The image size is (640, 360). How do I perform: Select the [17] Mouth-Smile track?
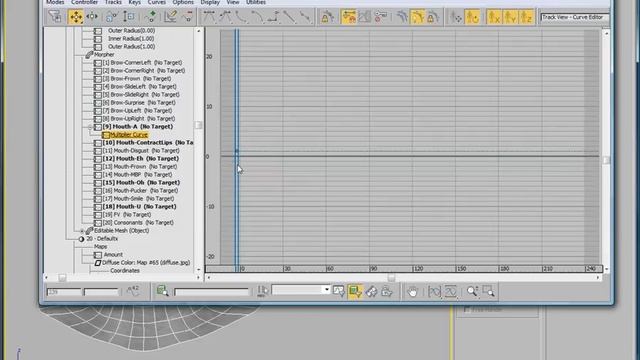click(x=138, y=198)
